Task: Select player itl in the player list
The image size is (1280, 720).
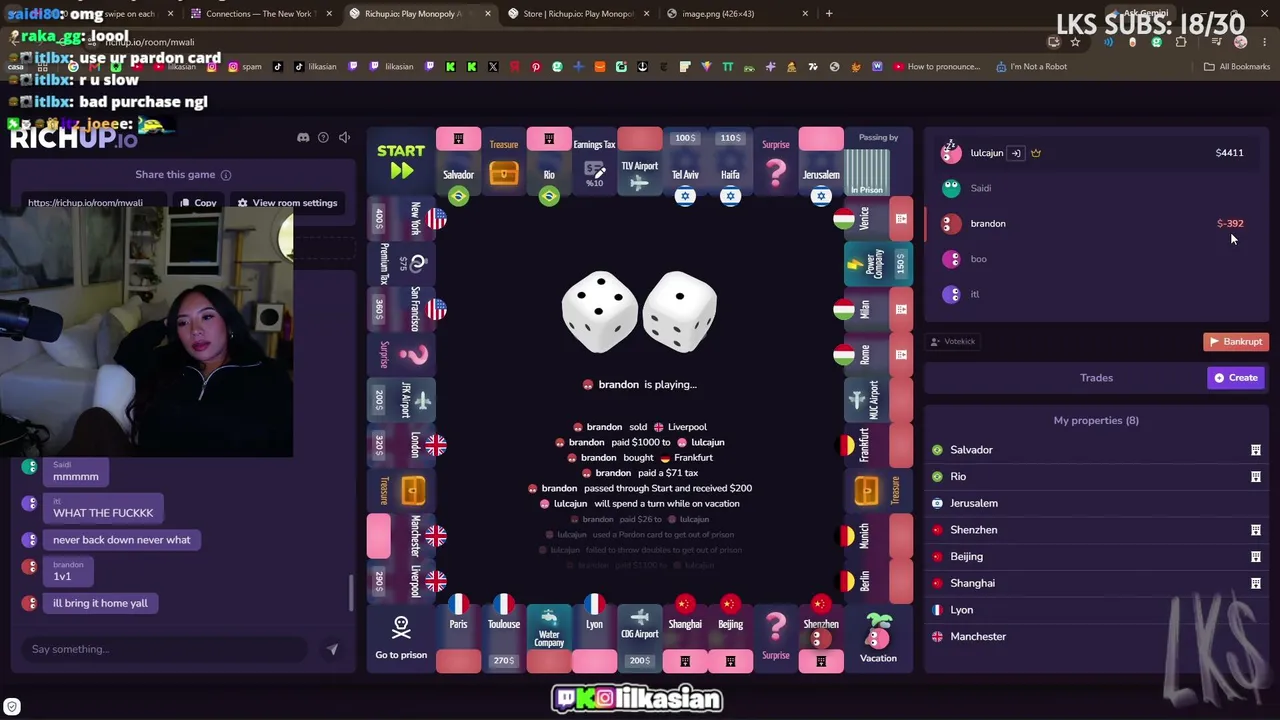Action: pos(1094,294)
